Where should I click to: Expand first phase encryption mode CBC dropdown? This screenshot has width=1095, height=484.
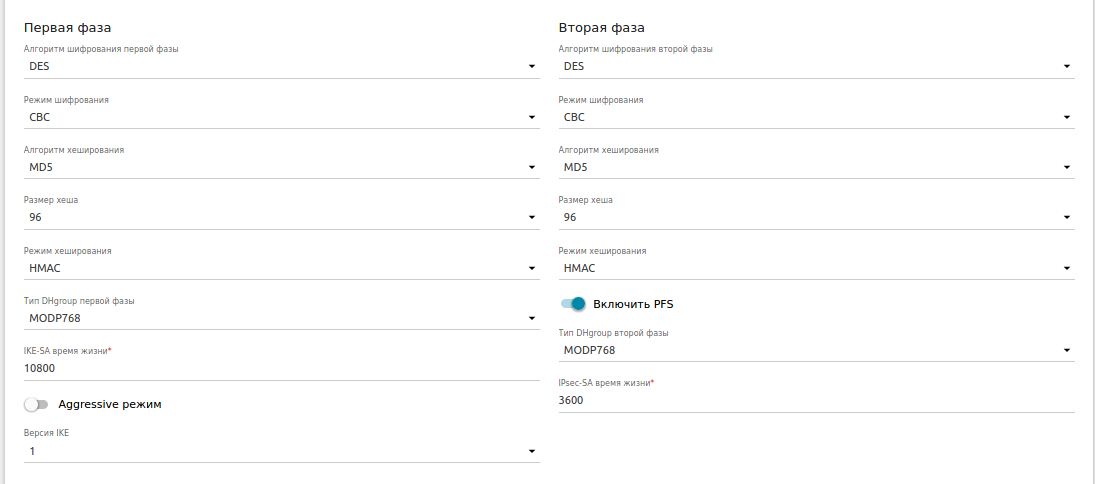(x=280, y=117)
